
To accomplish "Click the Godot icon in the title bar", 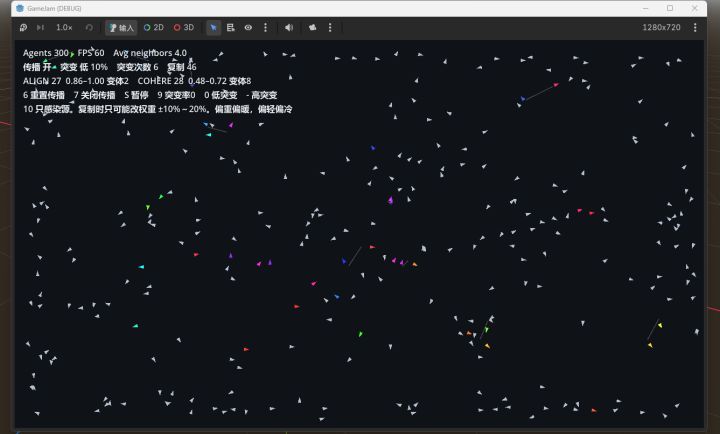I will 20,8.
